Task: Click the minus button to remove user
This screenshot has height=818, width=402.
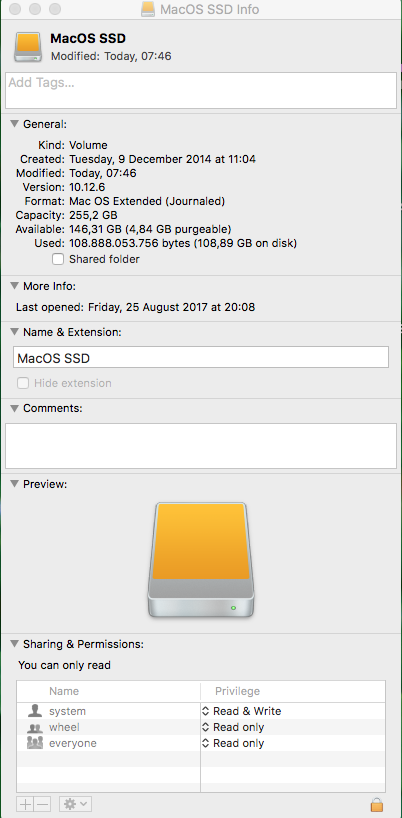Action: 42,804
